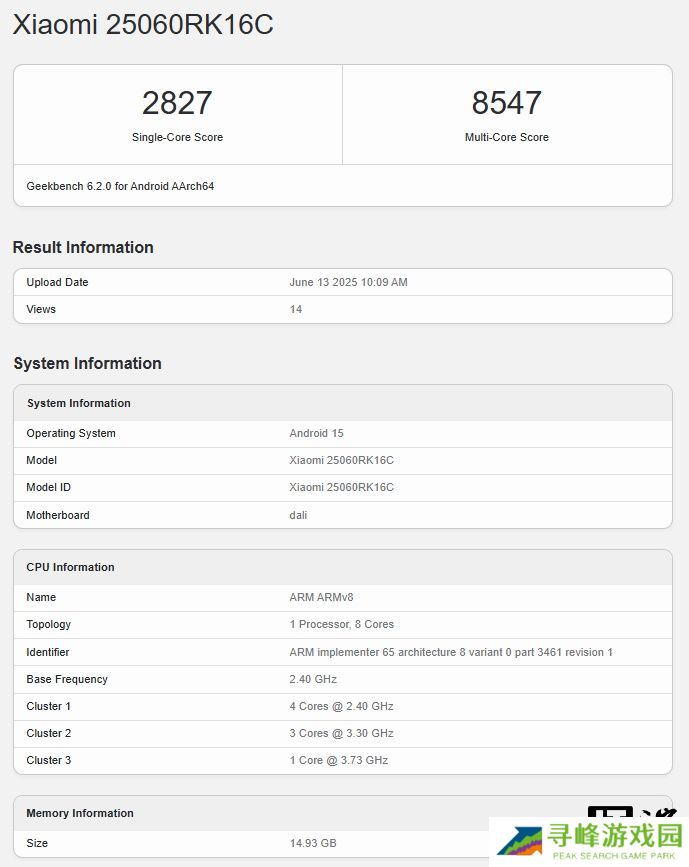Click the Model ID value Xiaomi 25060RK16C

(341, 487)
